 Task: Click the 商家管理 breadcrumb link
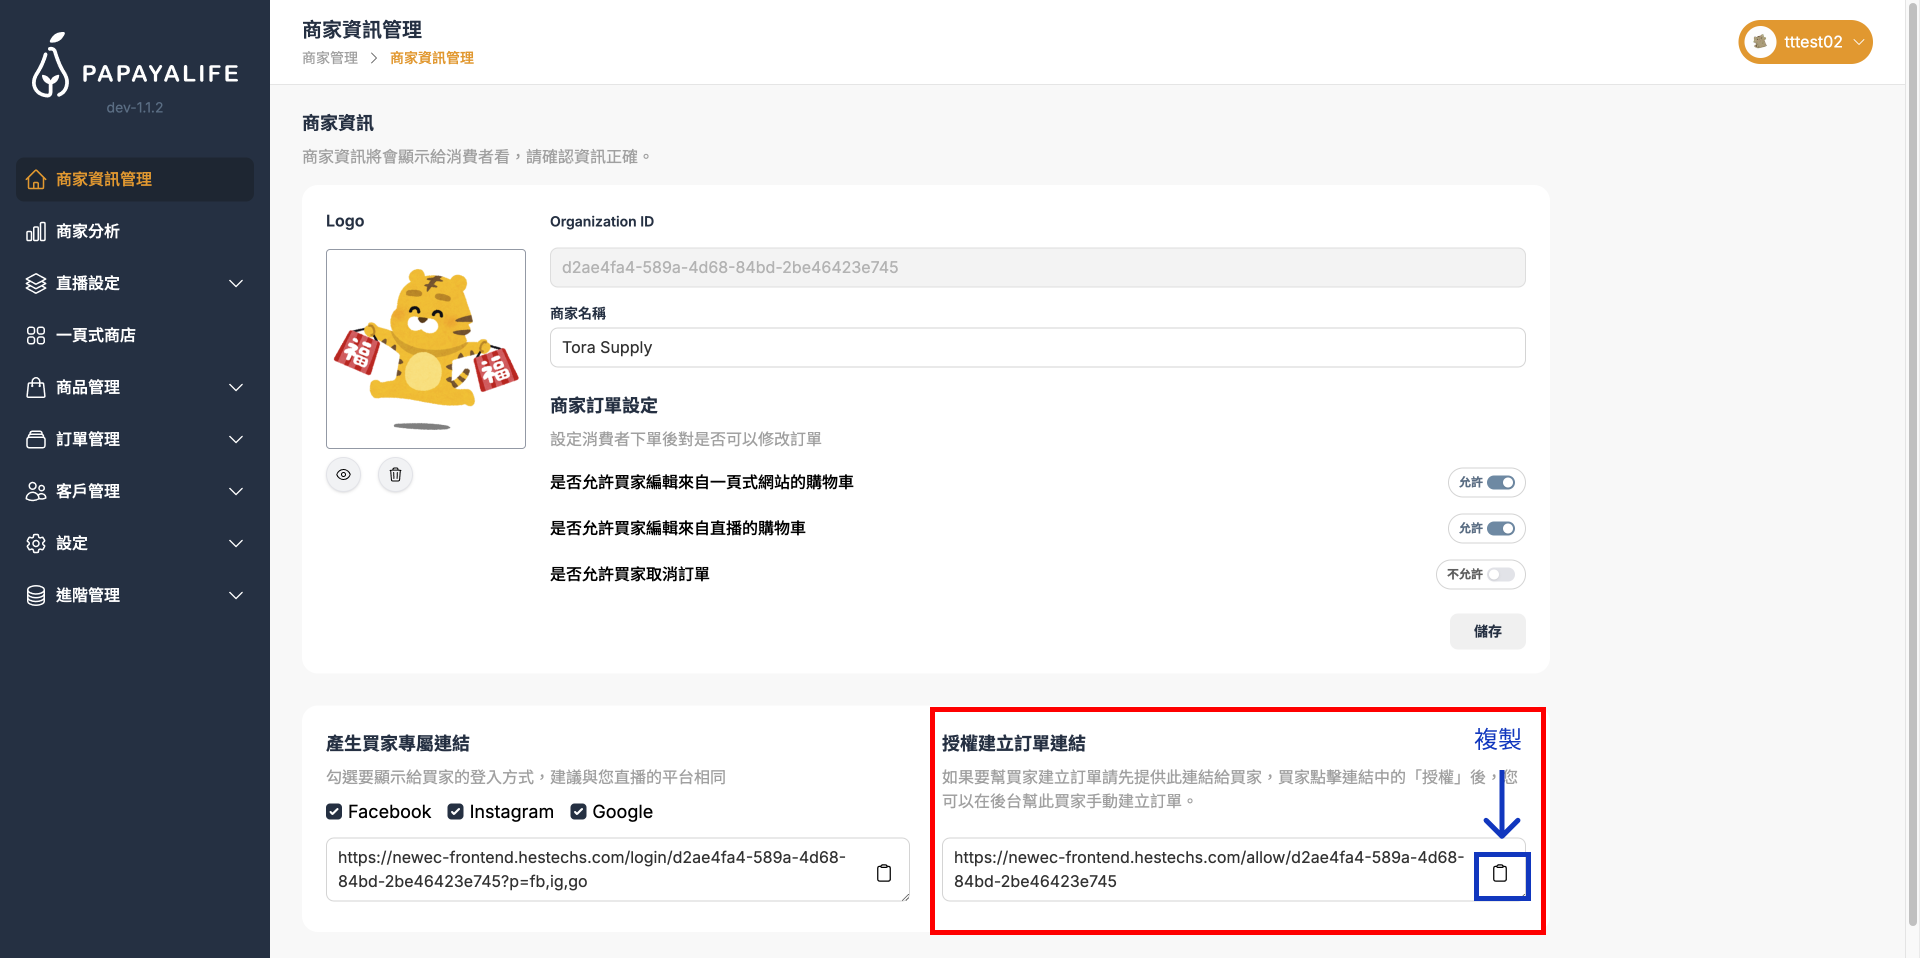330,58
